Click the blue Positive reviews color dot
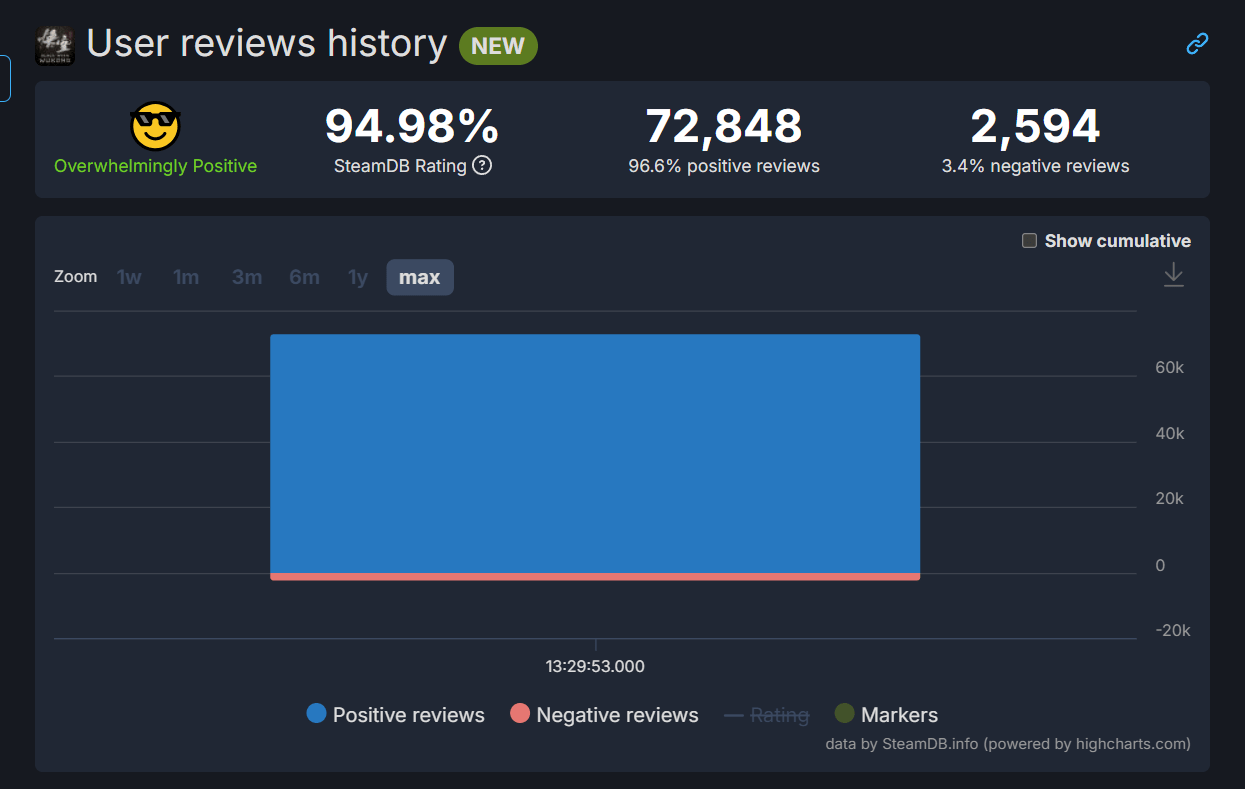Viewport: 1245px width, 789px height. (x=317, y=714)
